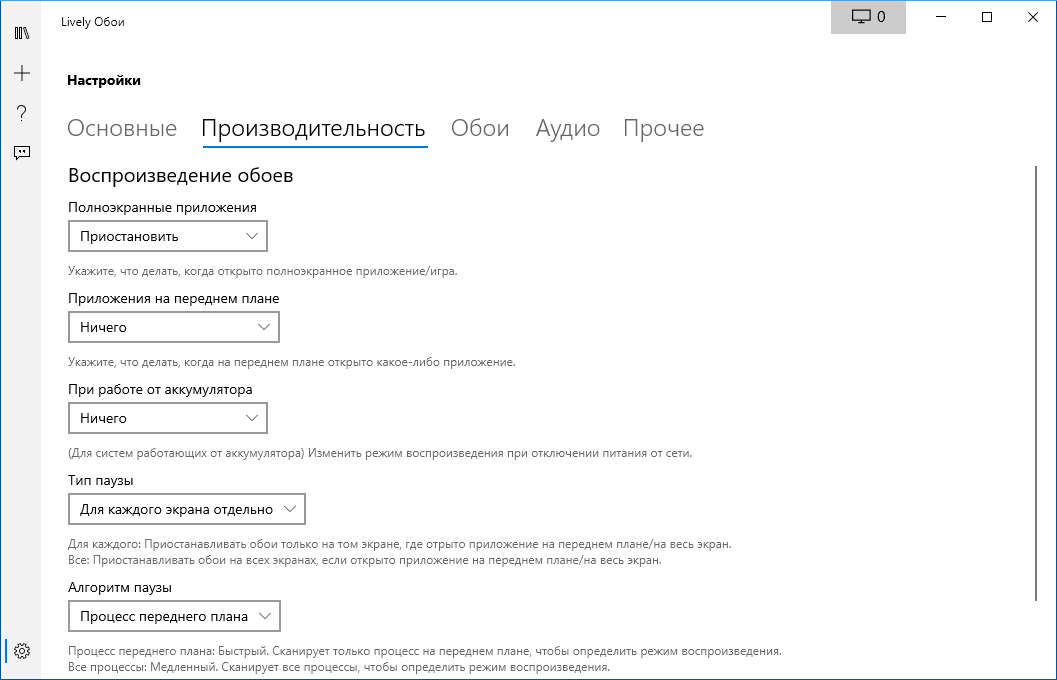Open the Обои tab
The image size is (1057, 680).
click(480, 128)
